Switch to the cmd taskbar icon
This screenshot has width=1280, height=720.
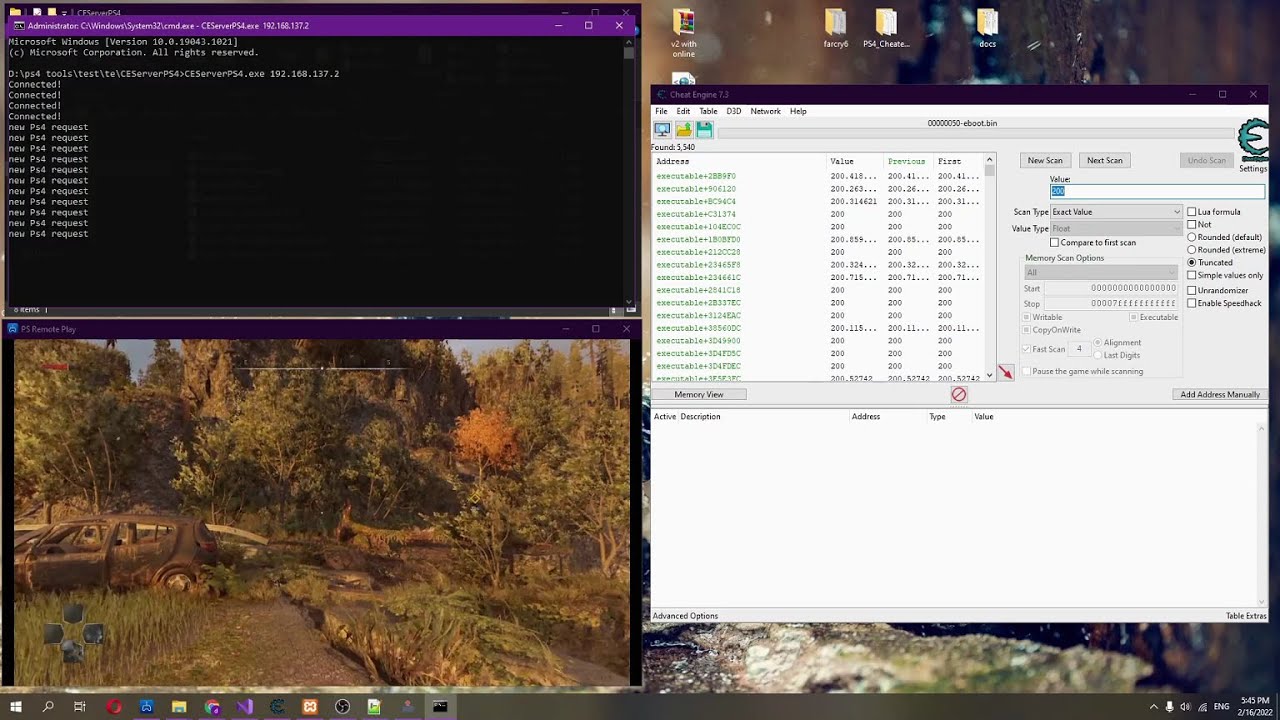[440, 707]
